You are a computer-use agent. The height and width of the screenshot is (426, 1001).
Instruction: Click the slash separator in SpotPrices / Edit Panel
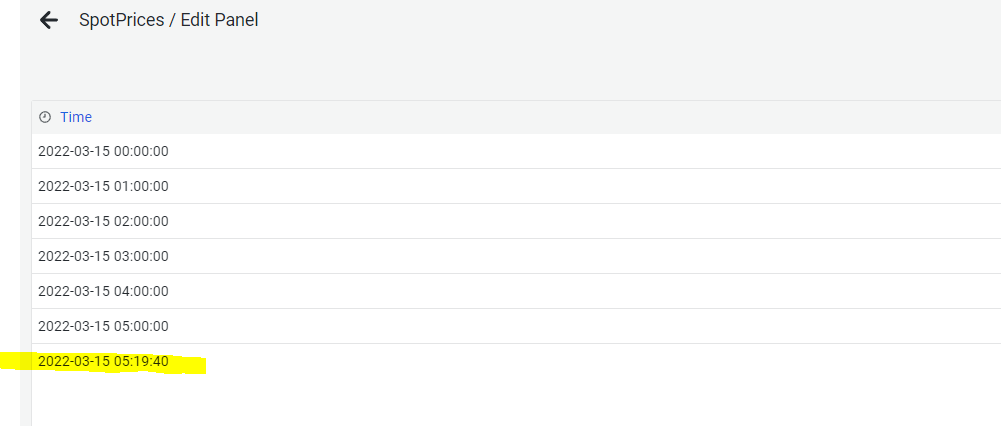coord(173,20)
